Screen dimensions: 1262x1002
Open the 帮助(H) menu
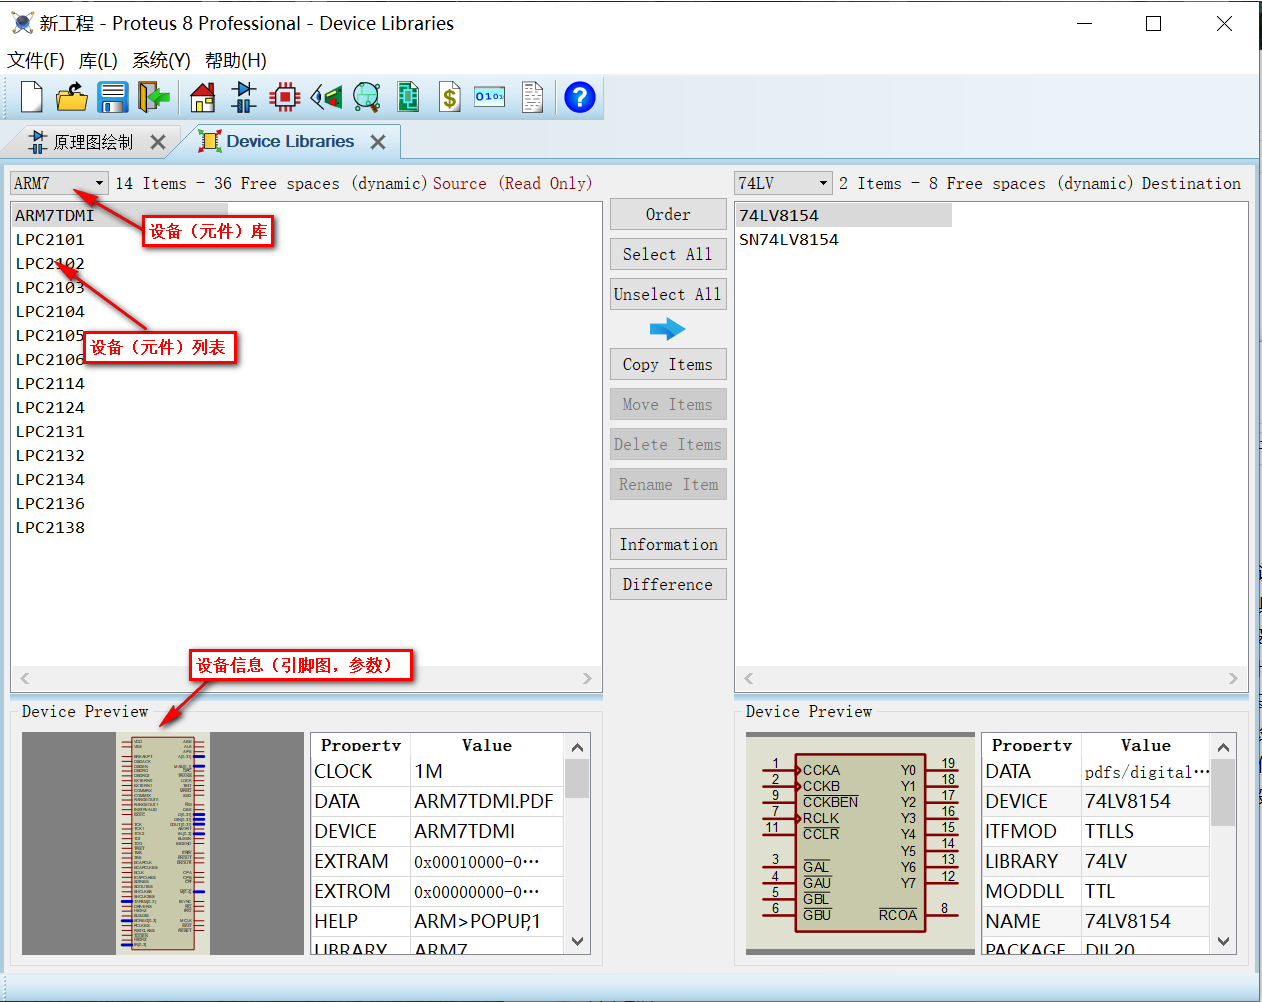236,60
